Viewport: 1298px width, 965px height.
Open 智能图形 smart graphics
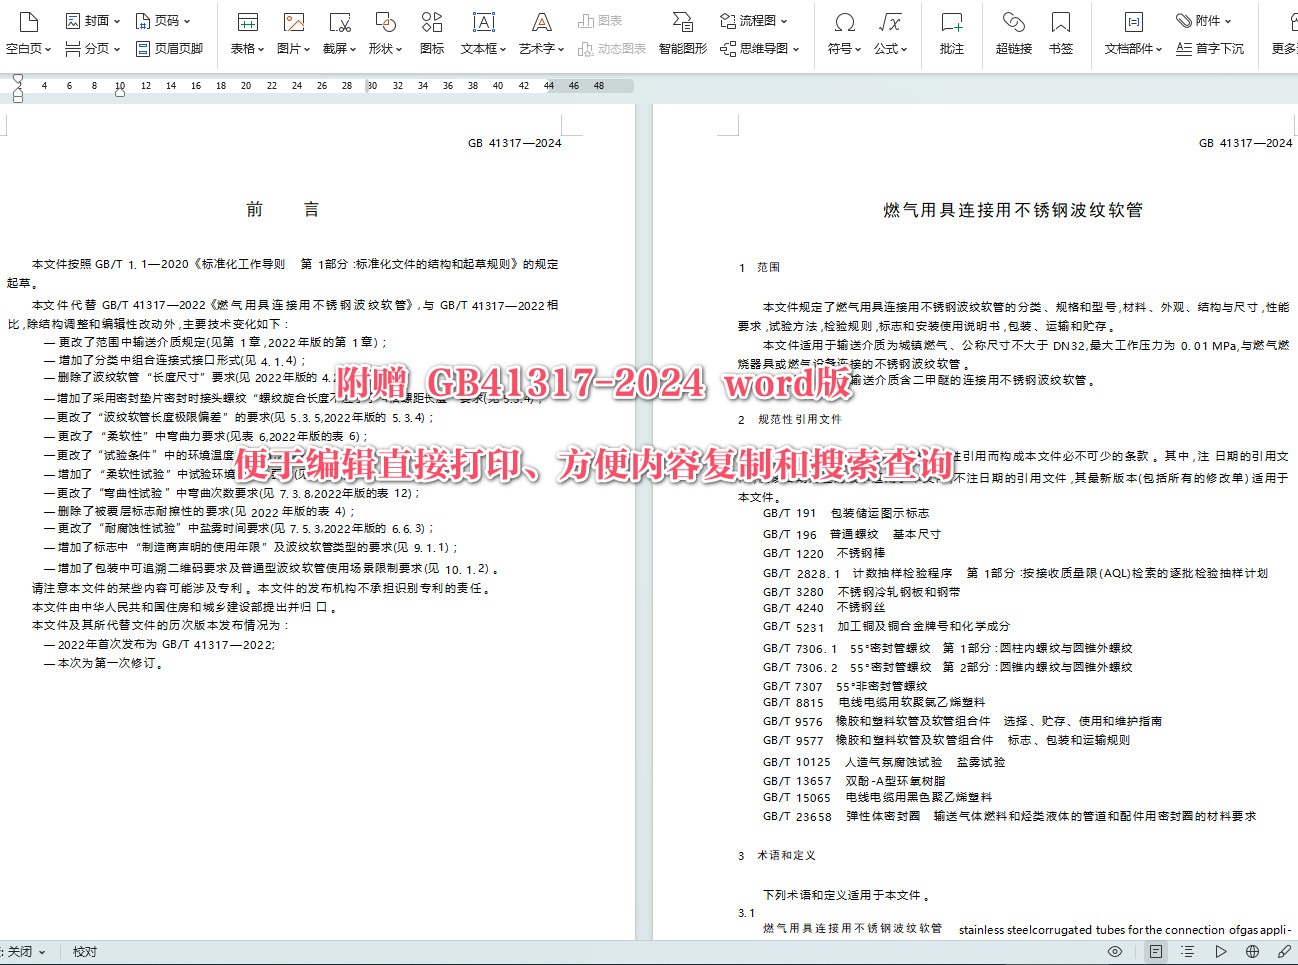coord(683,32)
